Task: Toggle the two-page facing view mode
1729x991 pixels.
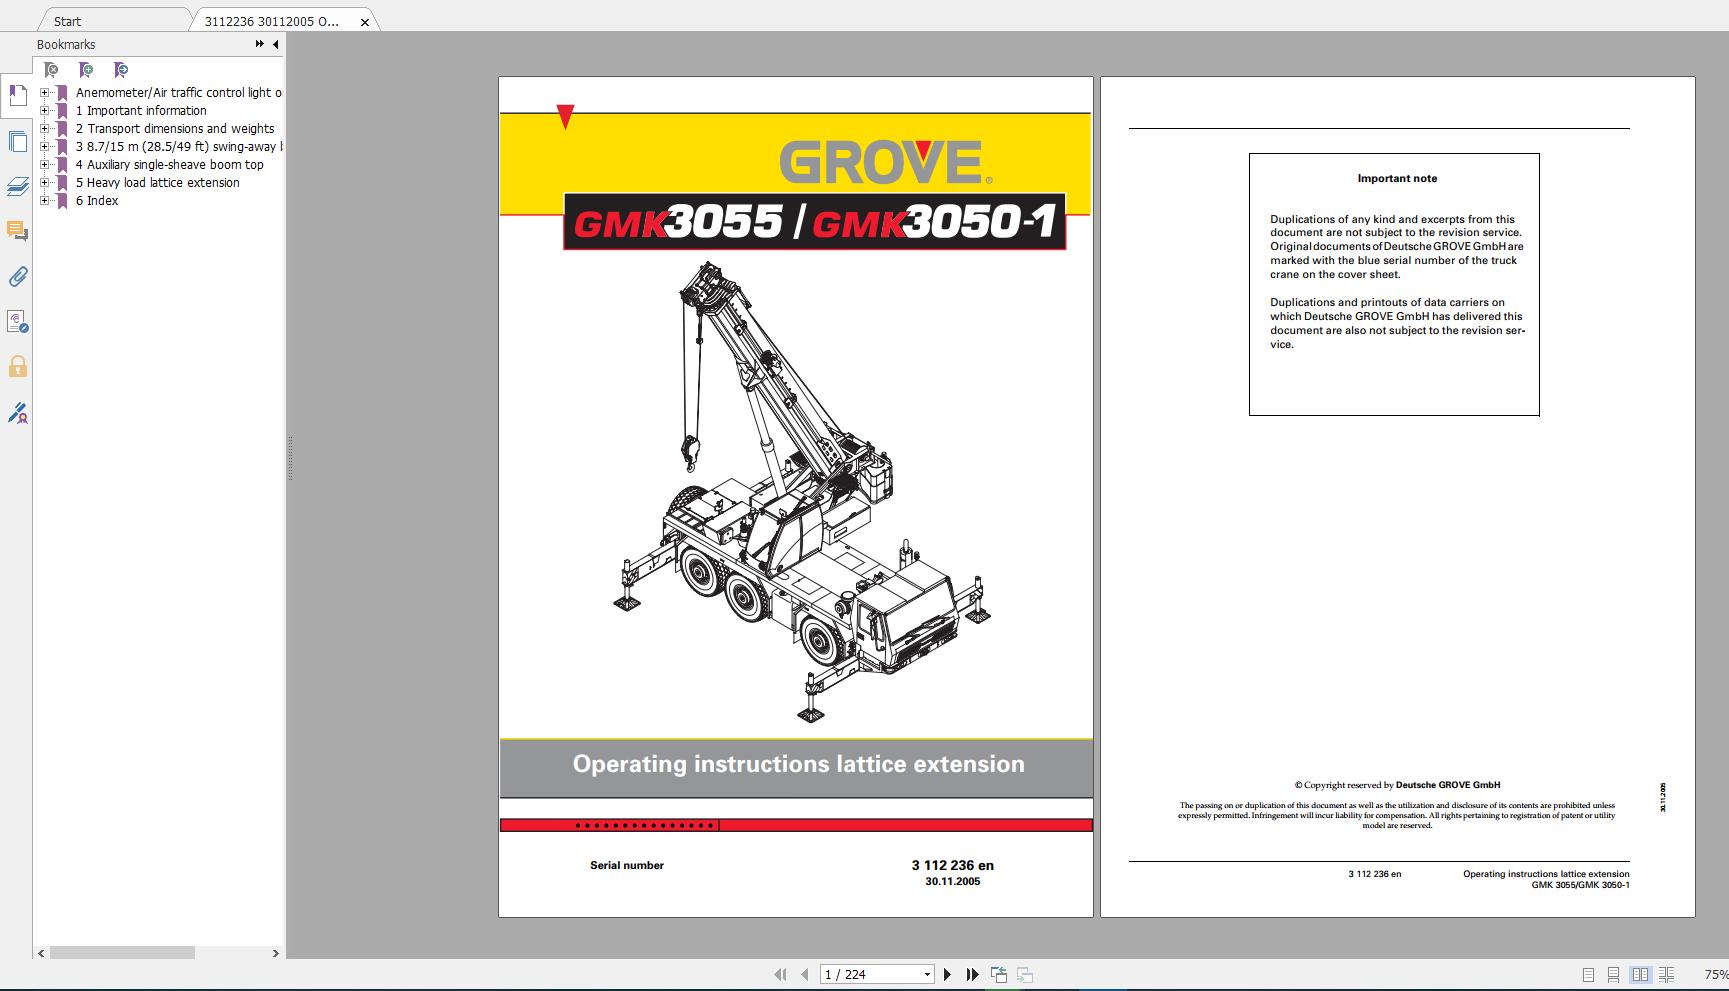Action: [x=1640, y=975]
